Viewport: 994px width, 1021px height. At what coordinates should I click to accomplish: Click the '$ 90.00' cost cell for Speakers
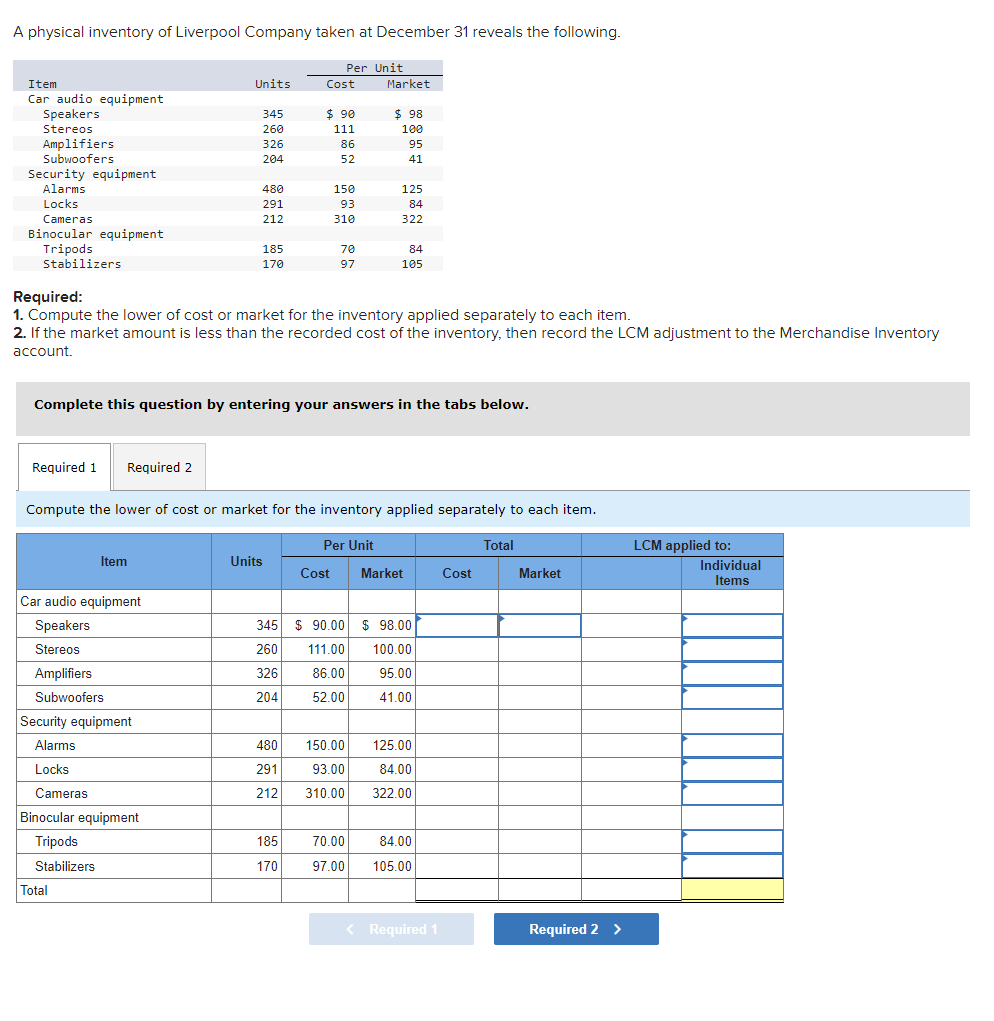click(x=315, y=625)
